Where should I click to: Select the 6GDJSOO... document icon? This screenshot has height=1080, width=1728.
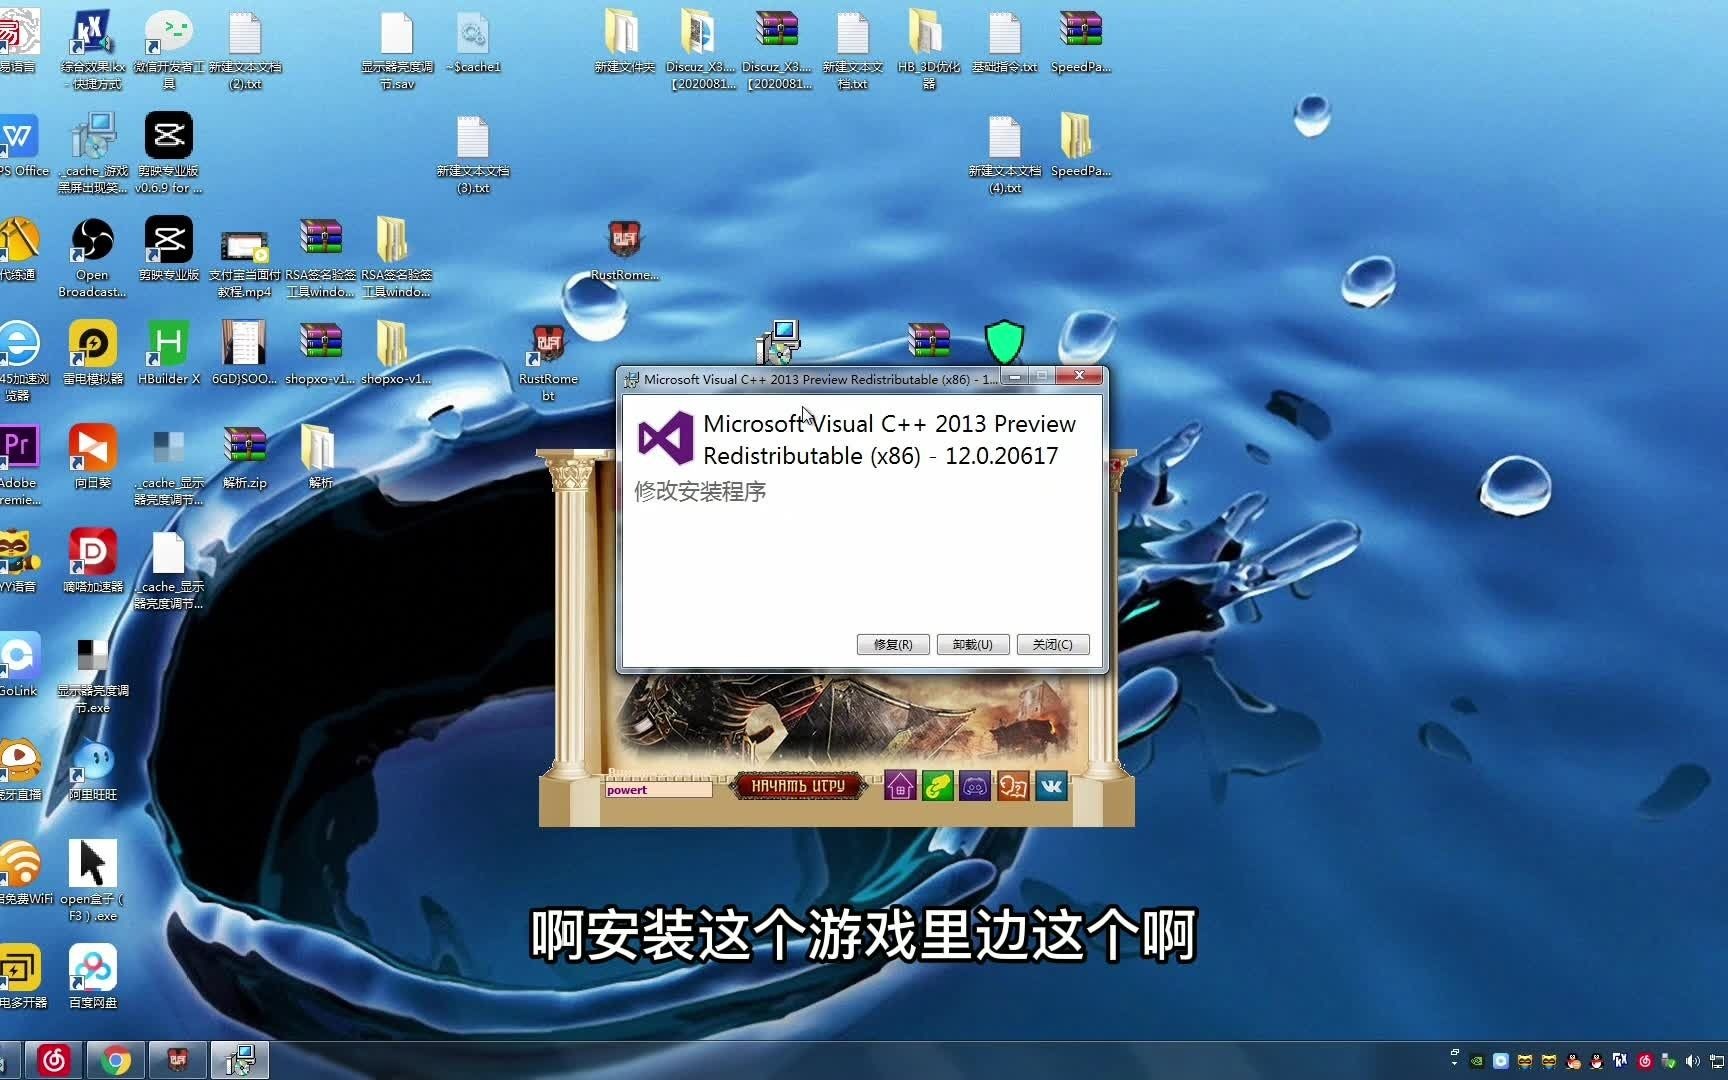coord(244,353)
